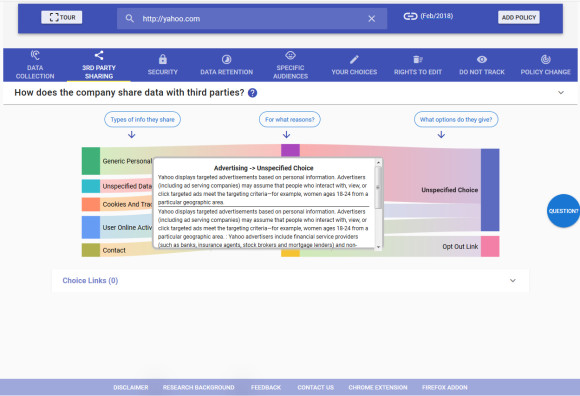Open the Data Retention clock icon
Viewport: 580px width, 396px height.
coord(226,59)
